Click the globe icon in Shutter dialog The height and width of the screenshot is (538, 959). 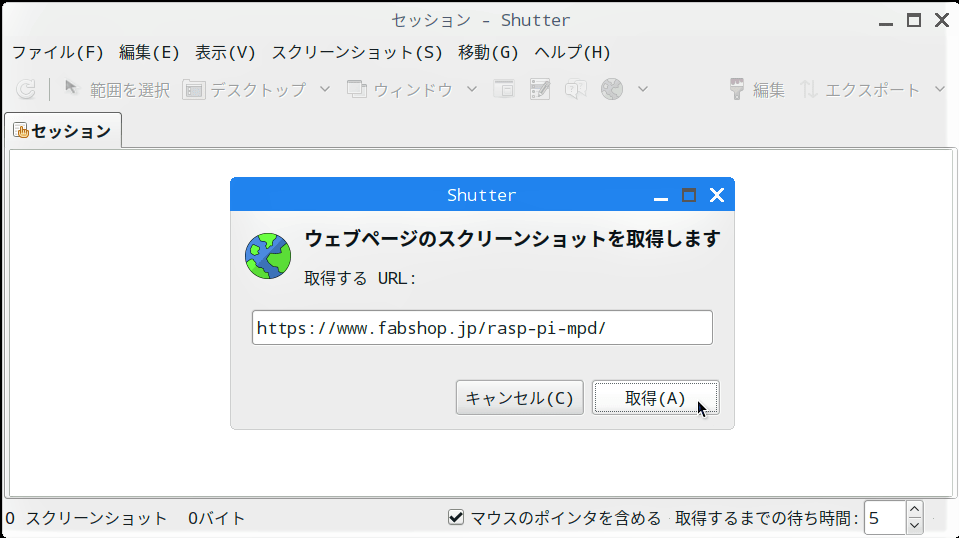point(268,256)
